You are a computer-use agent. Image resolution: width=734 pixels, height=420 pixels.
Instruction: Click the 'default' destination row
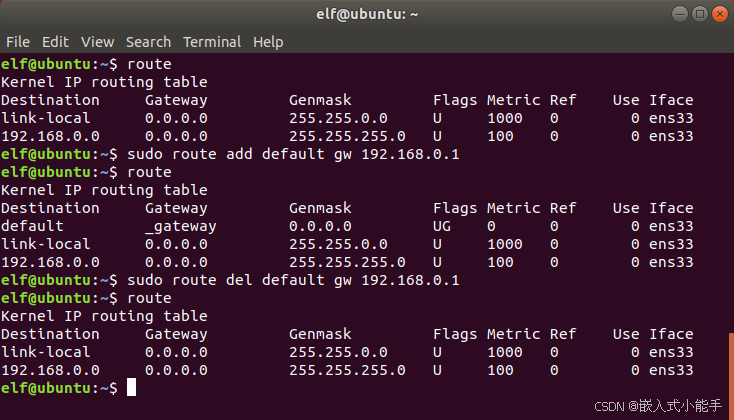tap(347, 226)
